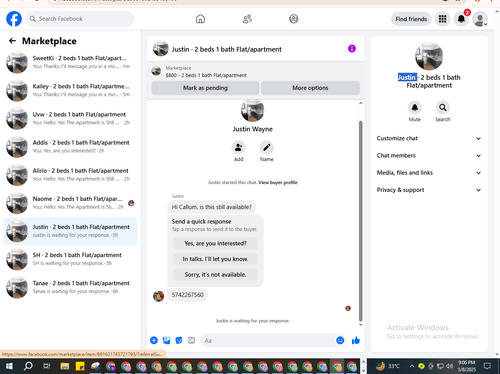
Task: Open more actions plus icon in composer
Action: tap(154, 340)
